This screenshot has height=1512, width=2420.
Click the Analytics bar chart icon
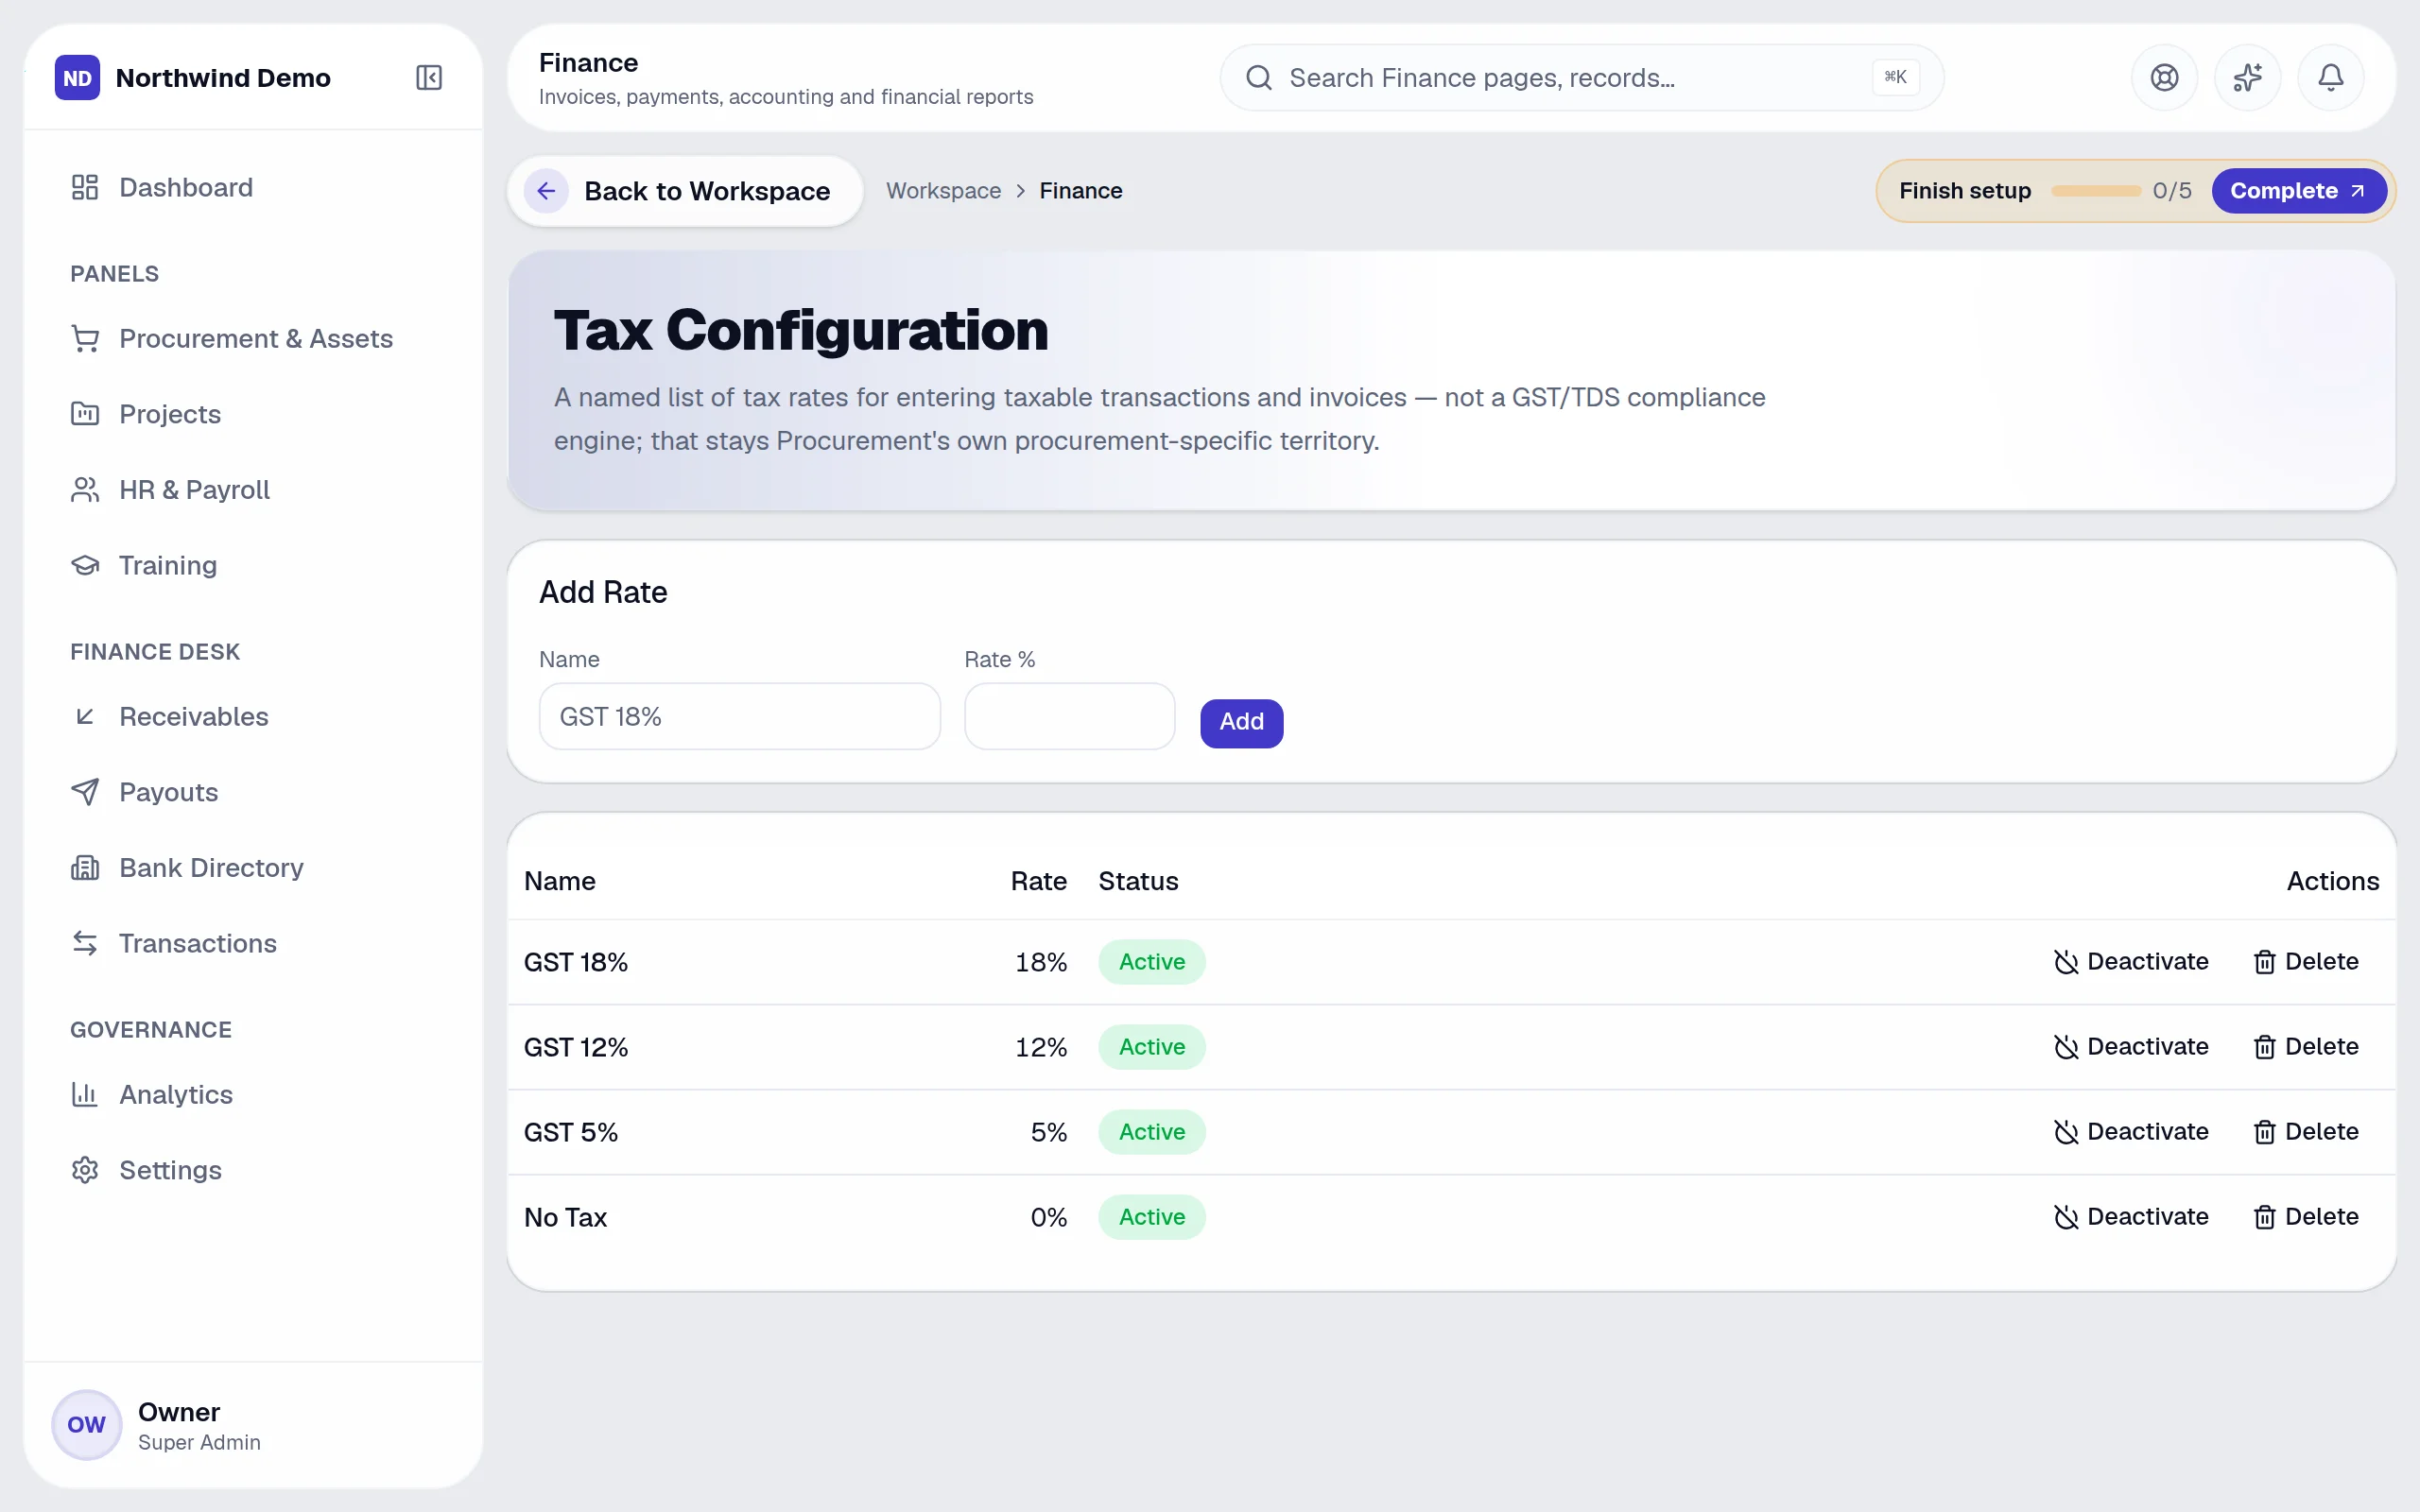pos(85,1095)
